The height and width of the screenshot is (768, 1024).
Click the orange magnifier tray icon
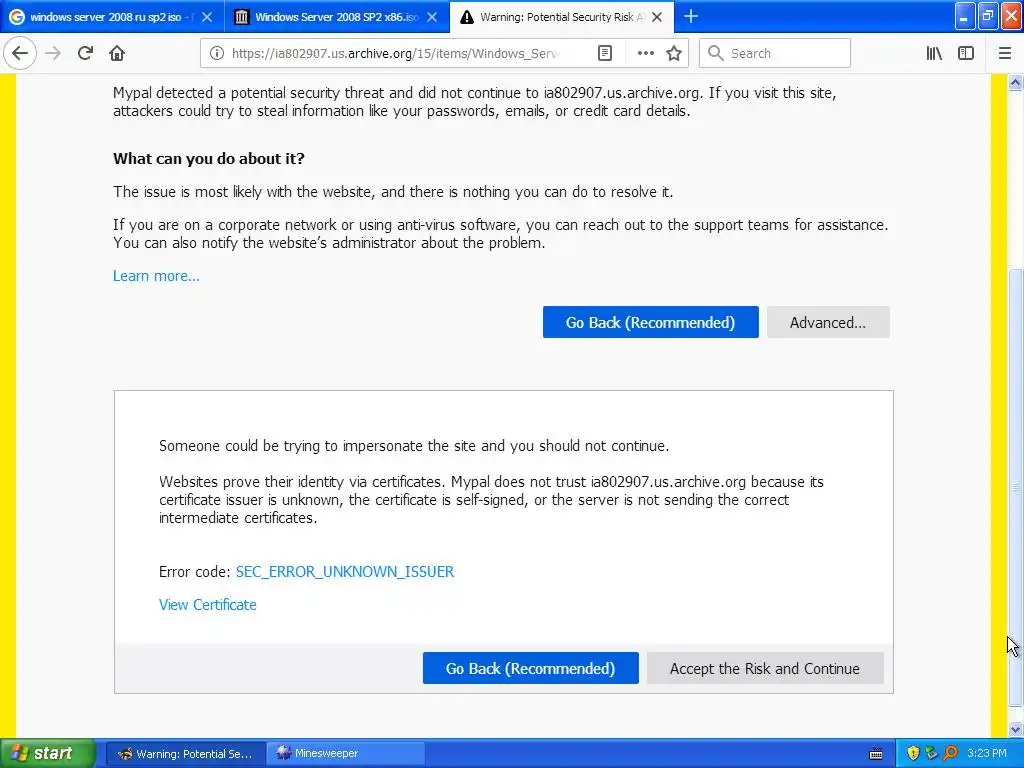pos(950,753)
